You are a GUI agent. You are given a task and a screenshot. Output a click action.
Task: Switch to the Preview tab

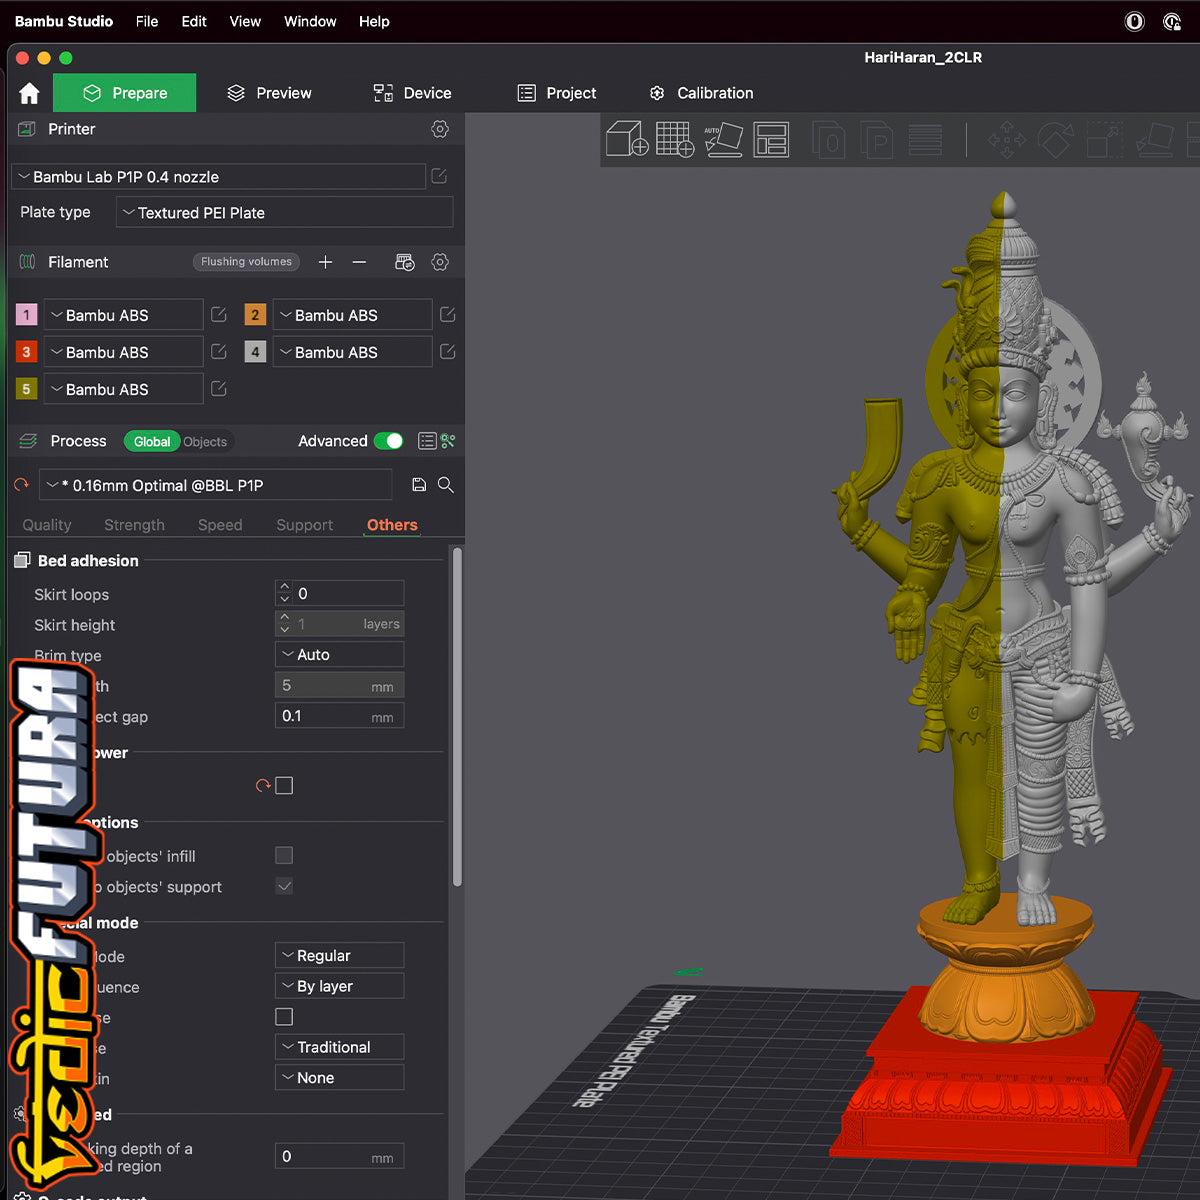(269, 92)
